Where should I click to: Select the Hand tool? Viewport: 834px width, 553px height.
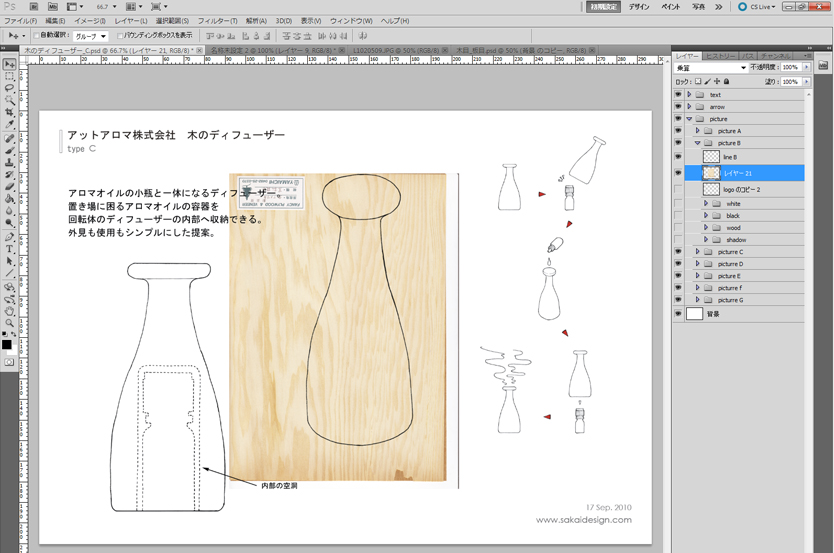point(9,310)
